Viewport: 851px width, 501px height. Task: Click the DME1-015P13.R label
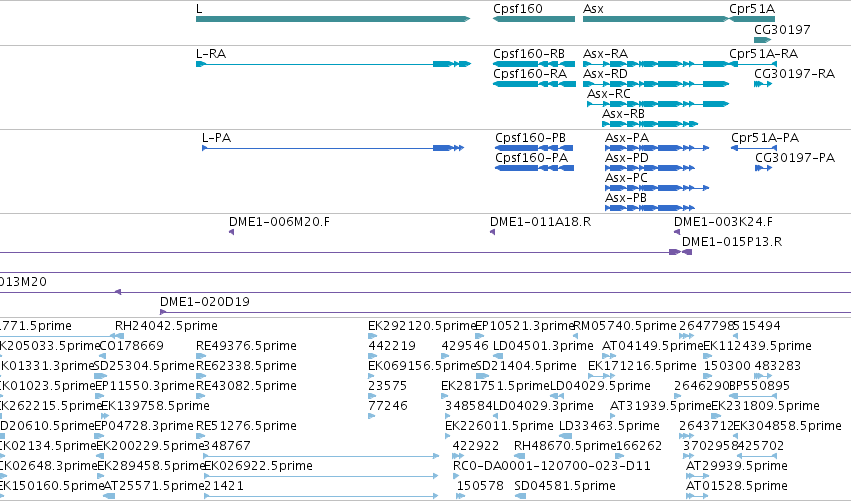click(x=732, y=242)
